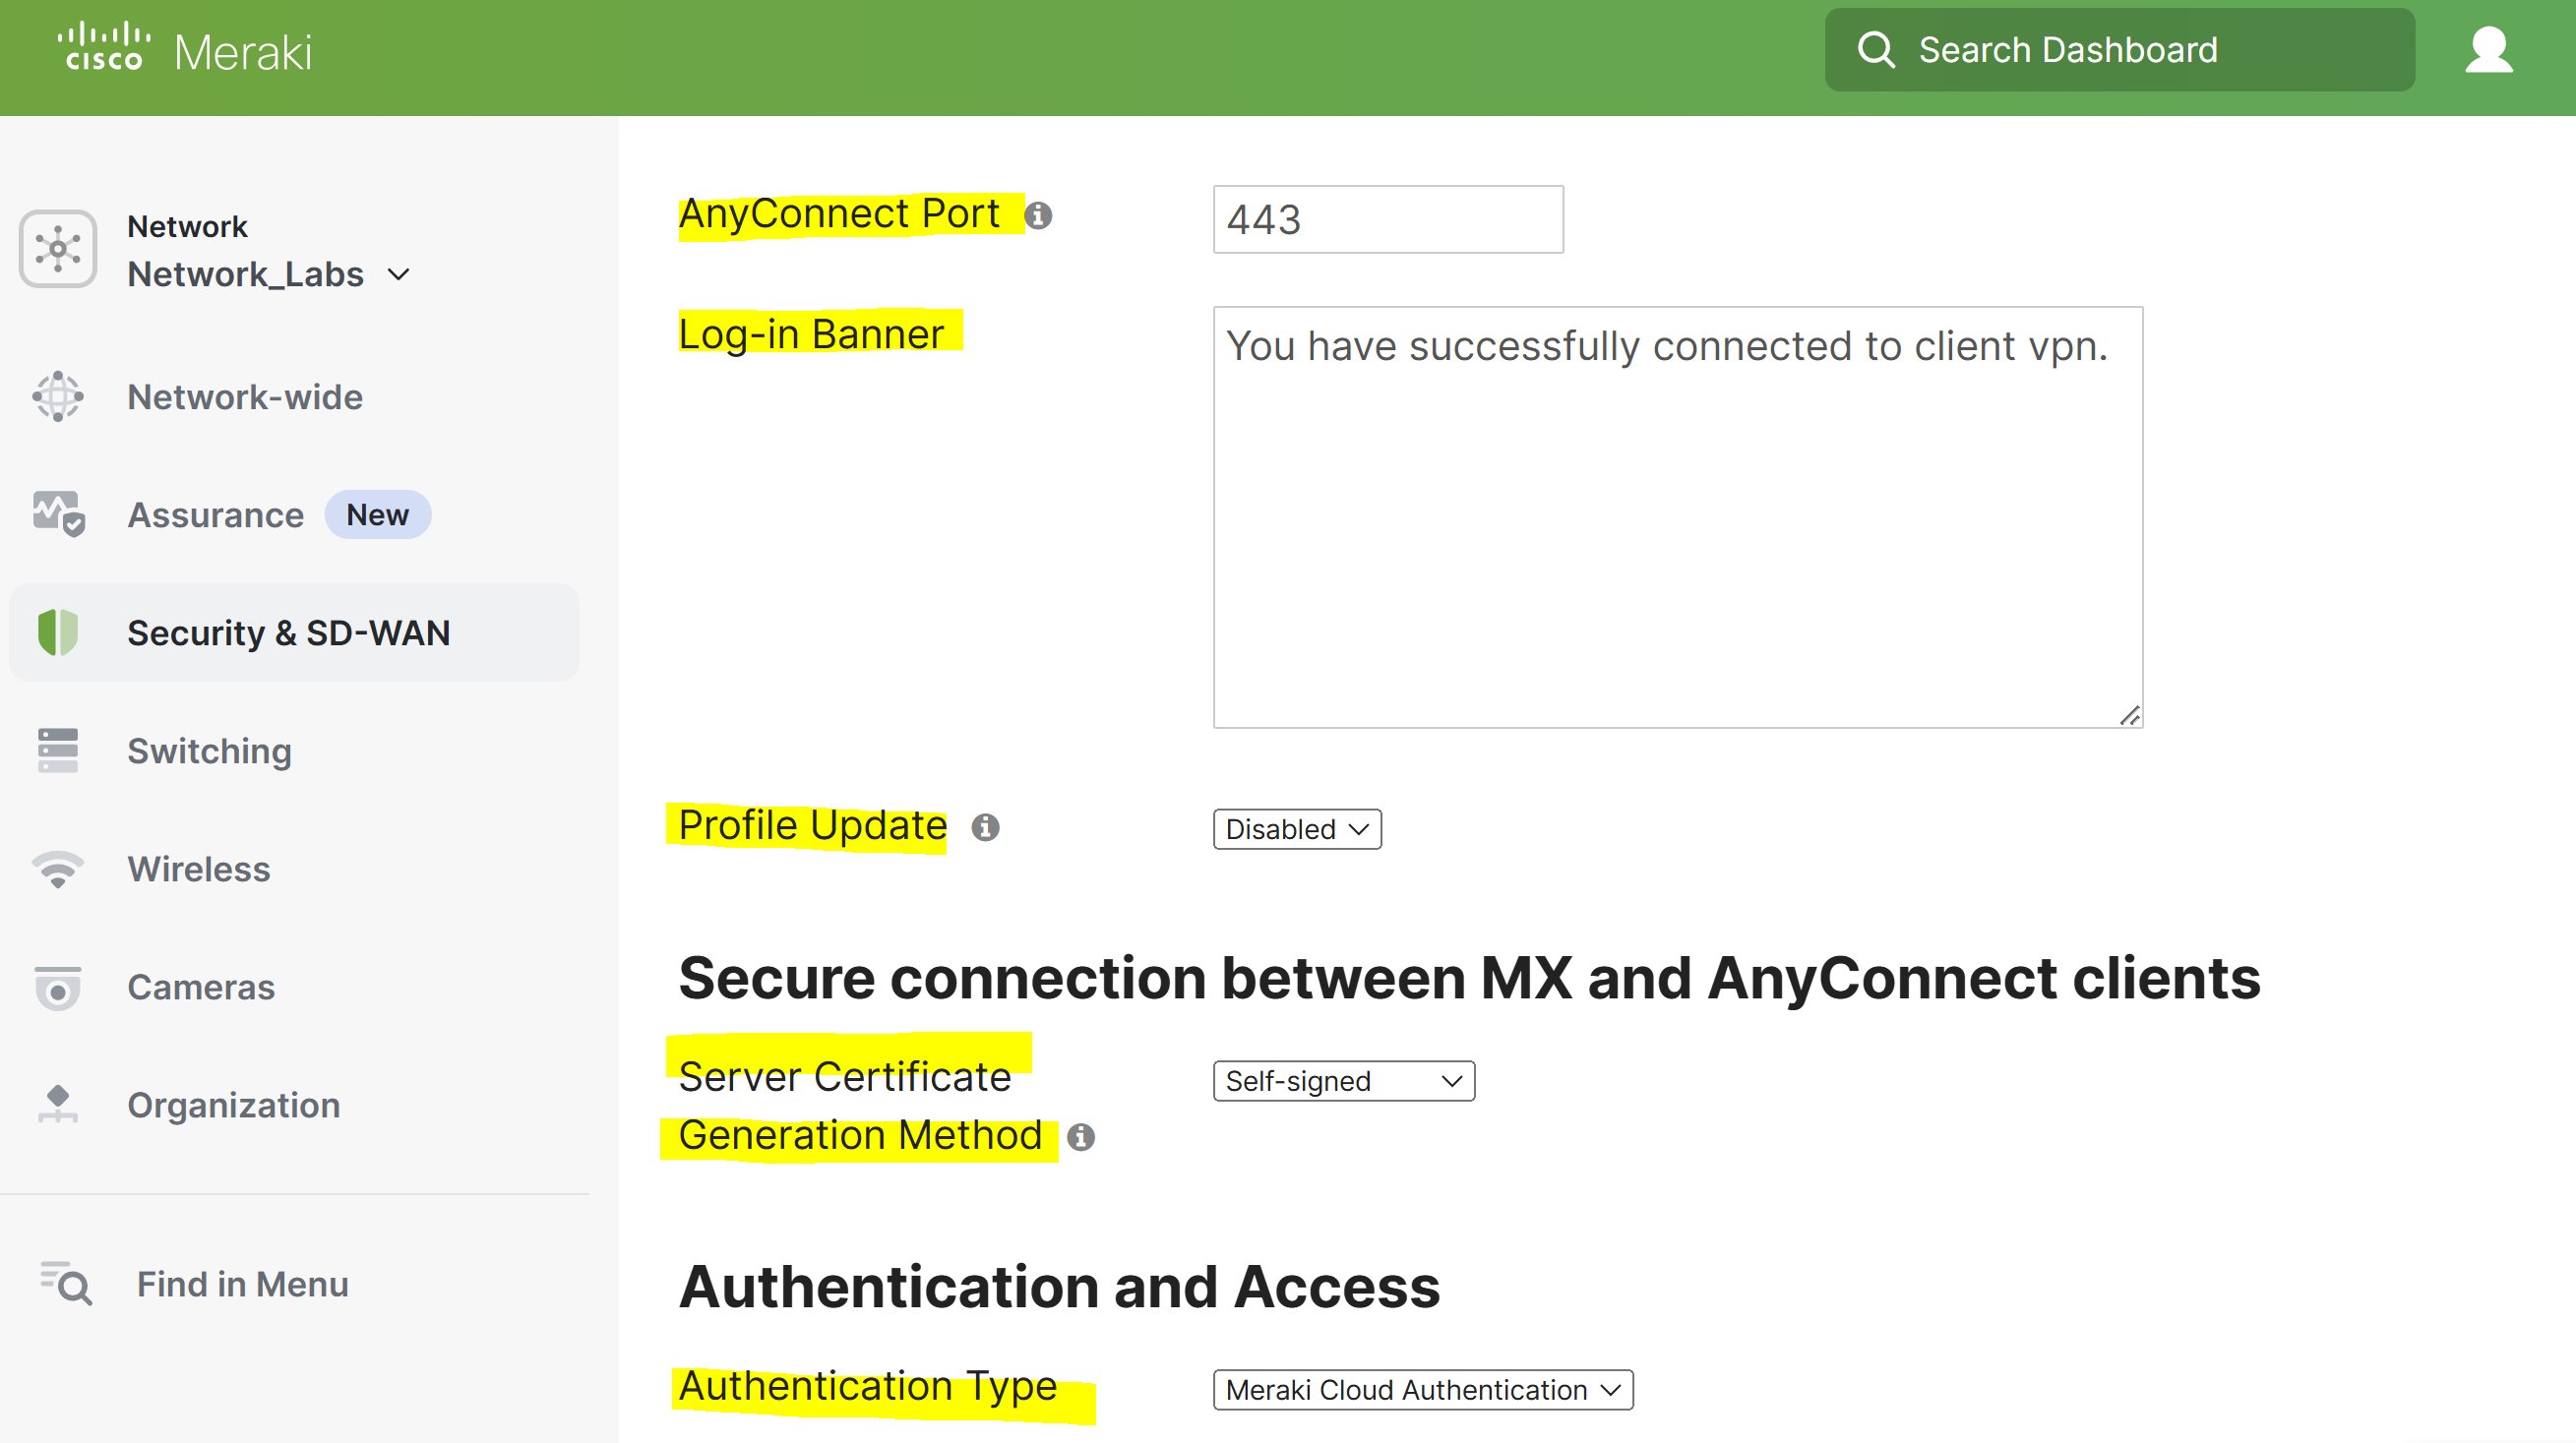Click the Cisco Meraki logo
Viewport: 2576px width, 1443px height.
click(x=184, y=49)
